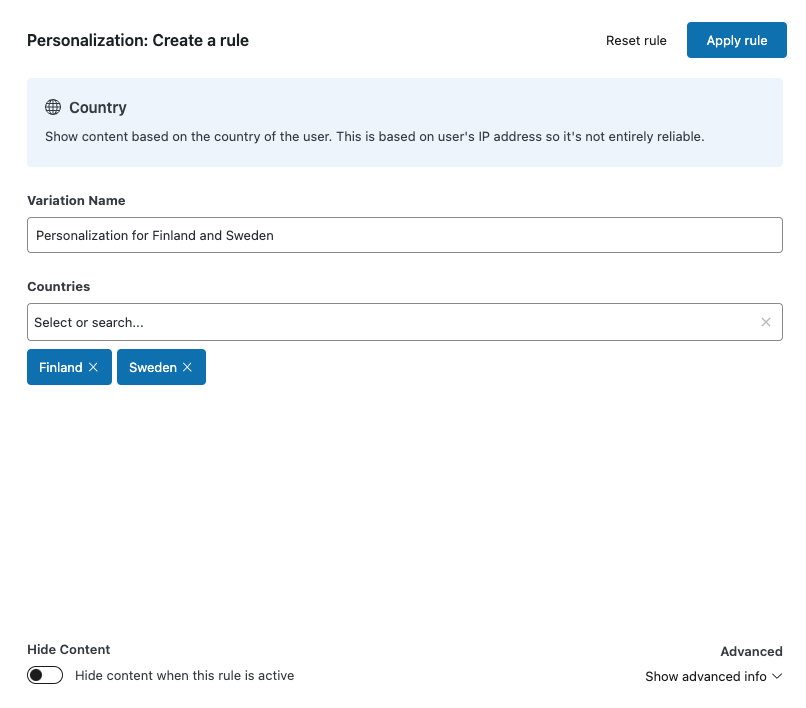806x708 pixels.
Task: Click the chevron next to Show advanced info
Action: tap(777, 676)
